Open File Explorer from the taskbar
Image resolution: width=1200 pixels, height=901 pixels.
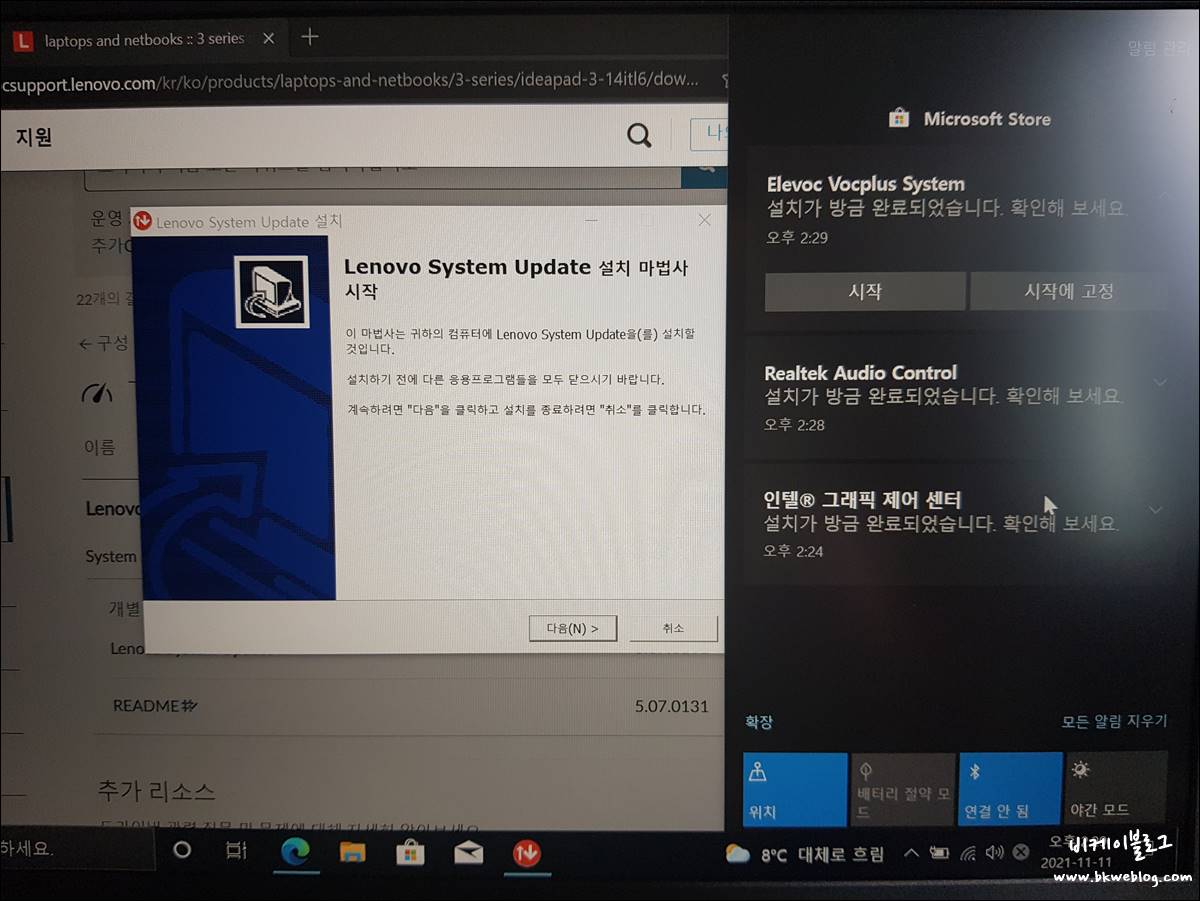click(352, 852)
